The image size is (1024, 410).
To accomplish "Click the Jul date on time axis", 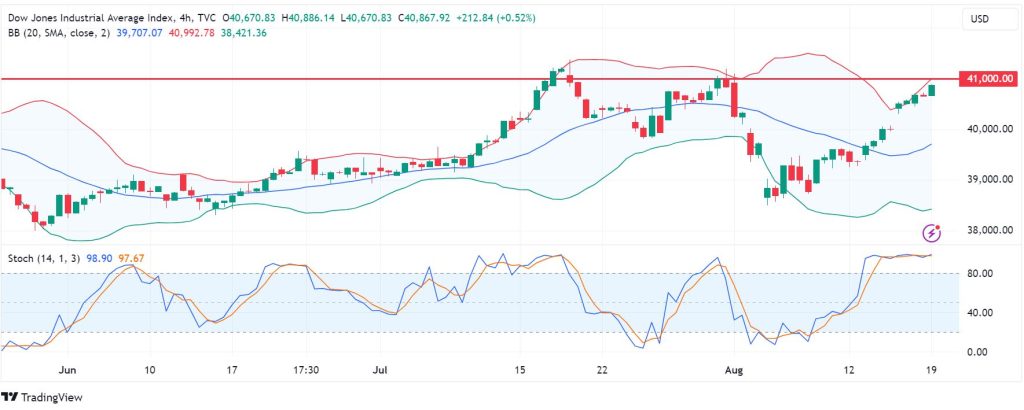I will 381,370.
